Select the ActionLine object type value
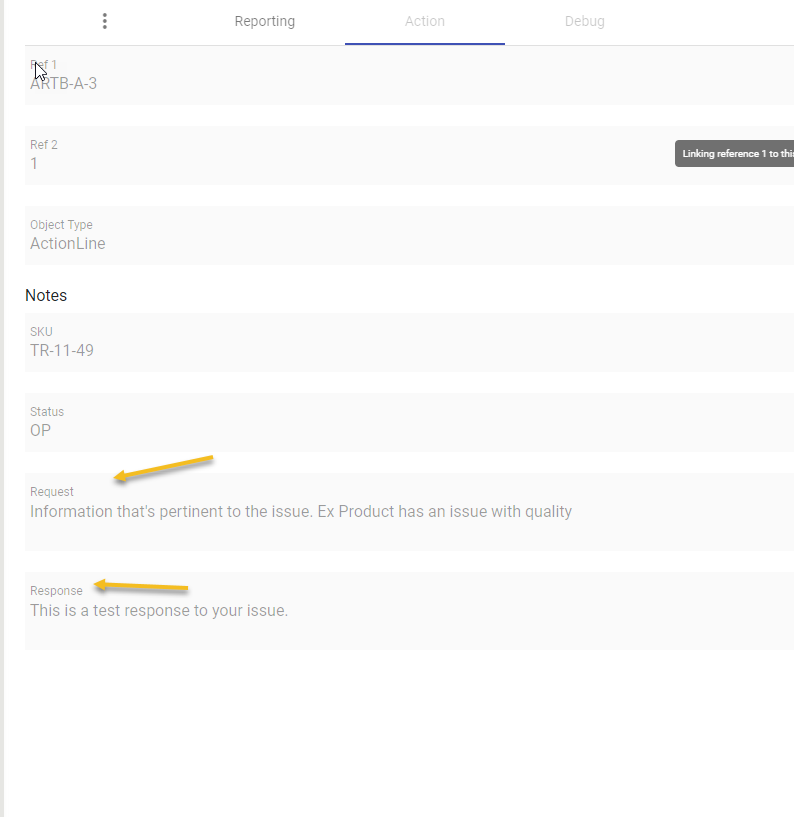Image resolution: width=794 pixels, height=817 pixels. pyautogui.click(x=68, y=244)
